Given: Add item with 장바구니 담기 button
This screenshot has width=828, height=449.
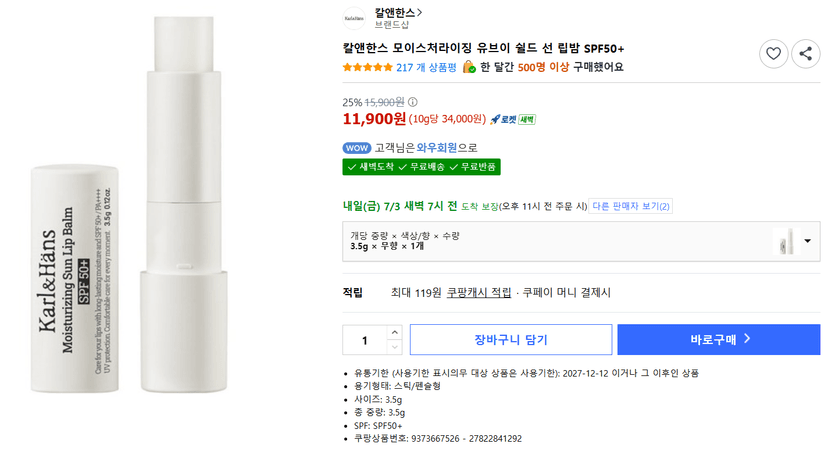Looking at the screenshot, I should (x=511, y=340).
